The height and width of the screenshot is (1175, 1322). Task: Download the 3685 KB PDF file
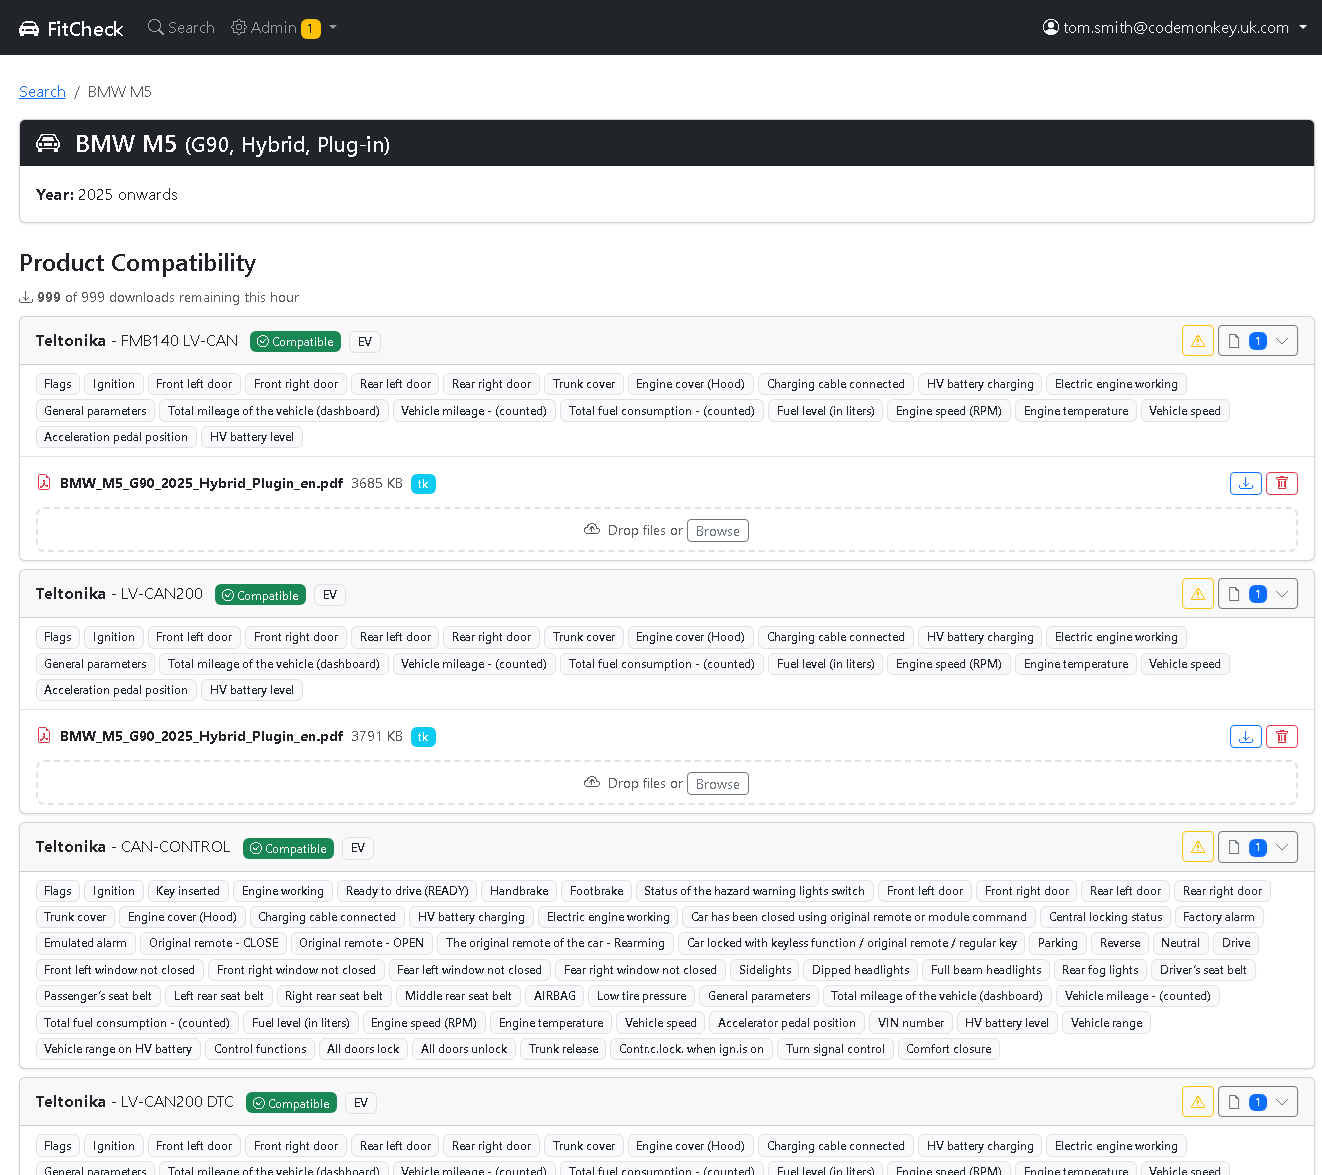coord(1246,483)
